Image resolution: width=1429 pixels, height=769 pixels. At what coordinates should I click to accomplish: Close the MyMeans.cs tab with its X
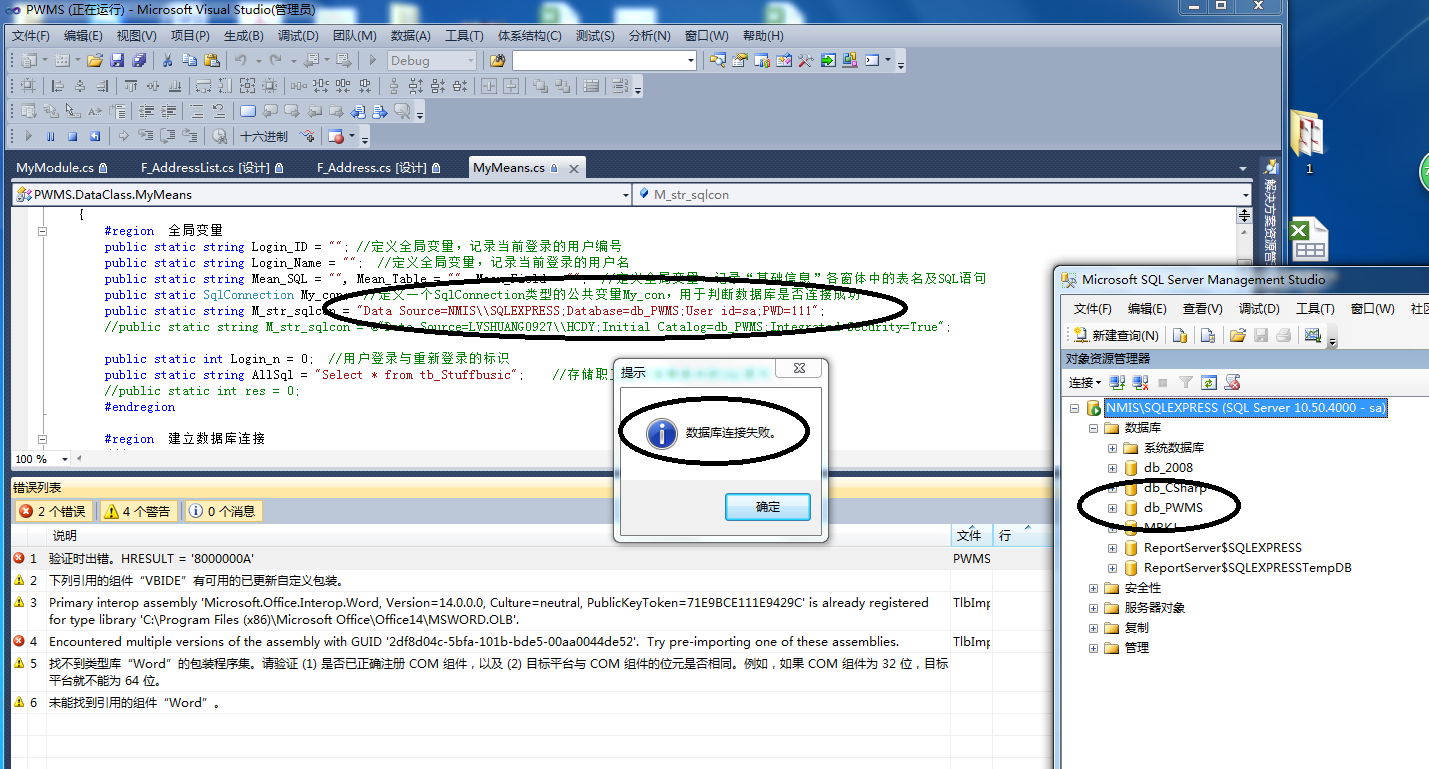pos(573,168)
